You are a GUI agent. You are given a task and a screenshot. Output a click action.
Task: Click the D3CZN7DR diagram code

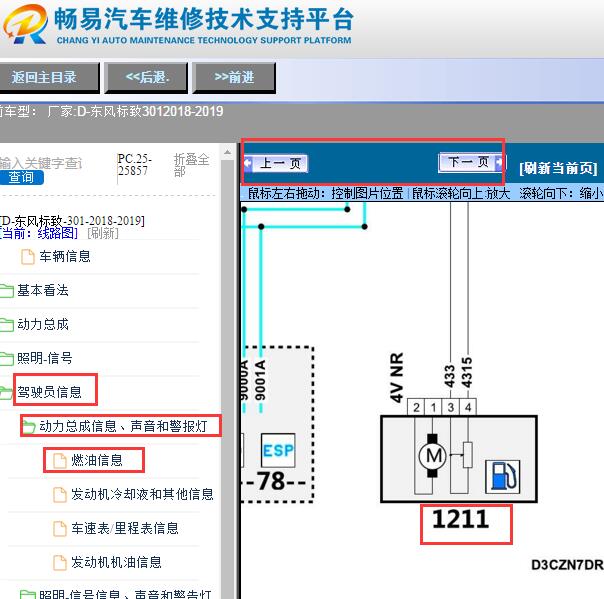(x=567, y=565)
